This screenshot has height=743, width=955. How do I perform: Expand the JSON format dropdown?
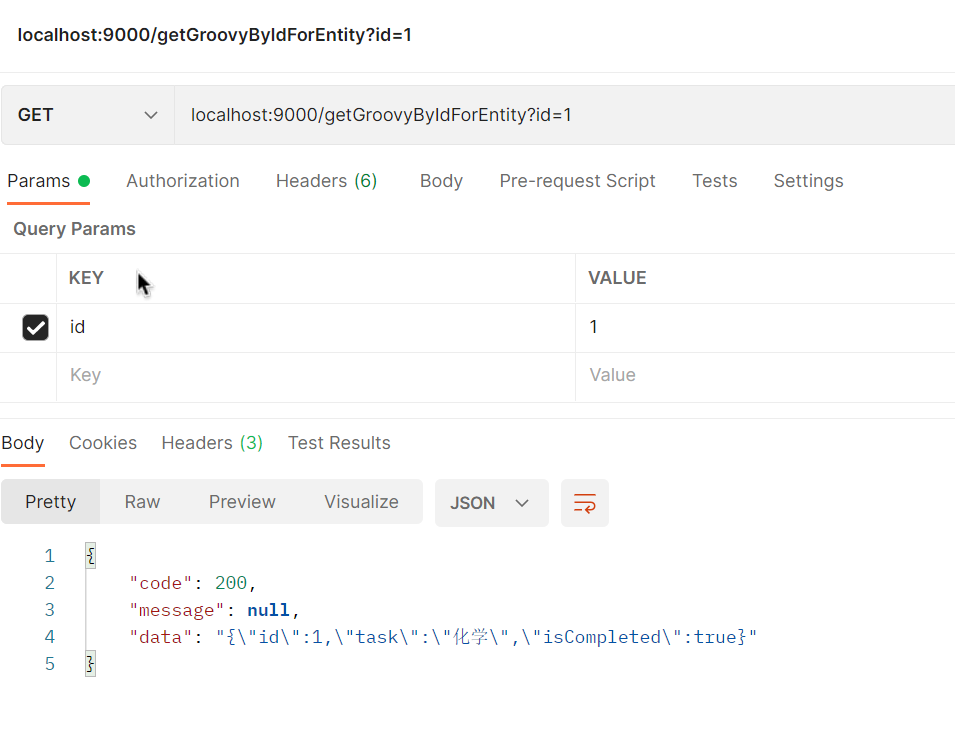pyautogui.click(x=491, y=503)
